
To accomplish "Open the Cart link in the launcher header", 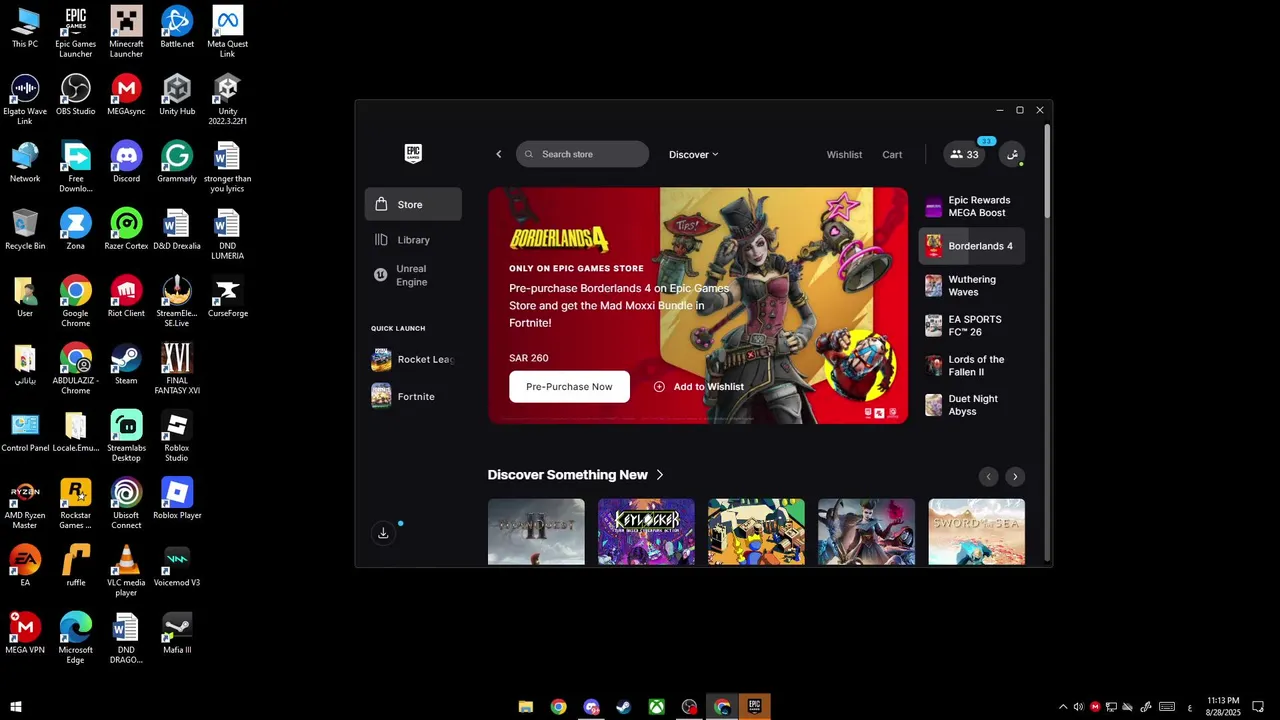I will [892, 154].
